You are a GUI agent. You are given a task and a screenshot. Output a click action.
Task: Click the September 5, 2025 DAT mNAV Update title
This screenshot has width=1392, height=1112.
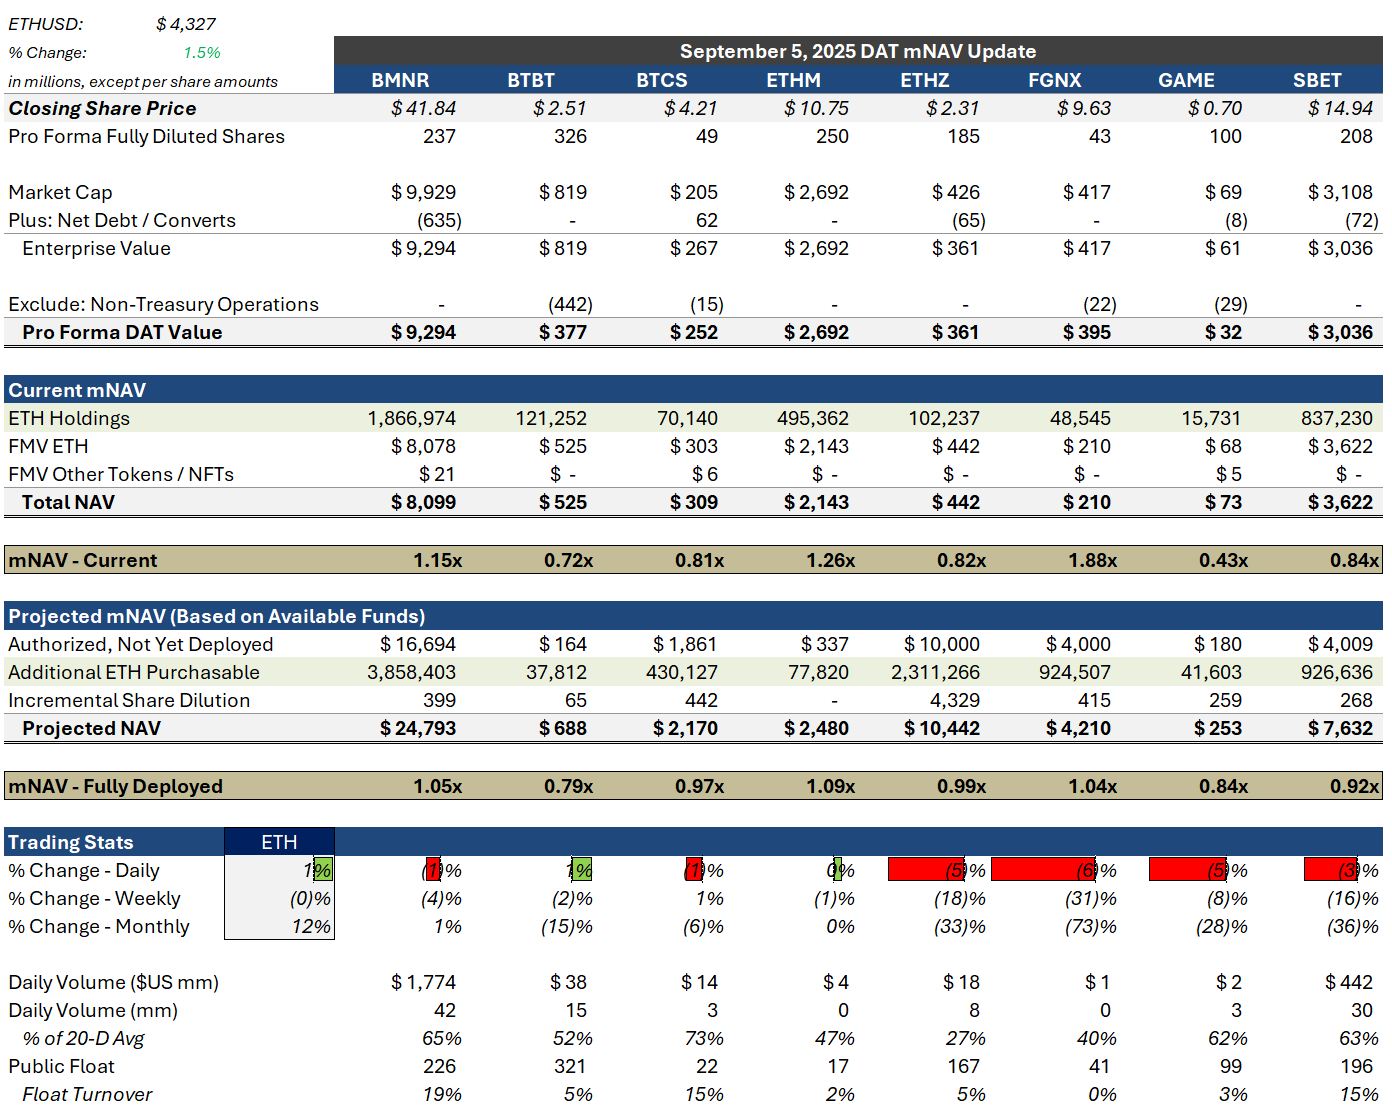pyautogui.click(x=857, y=51)
